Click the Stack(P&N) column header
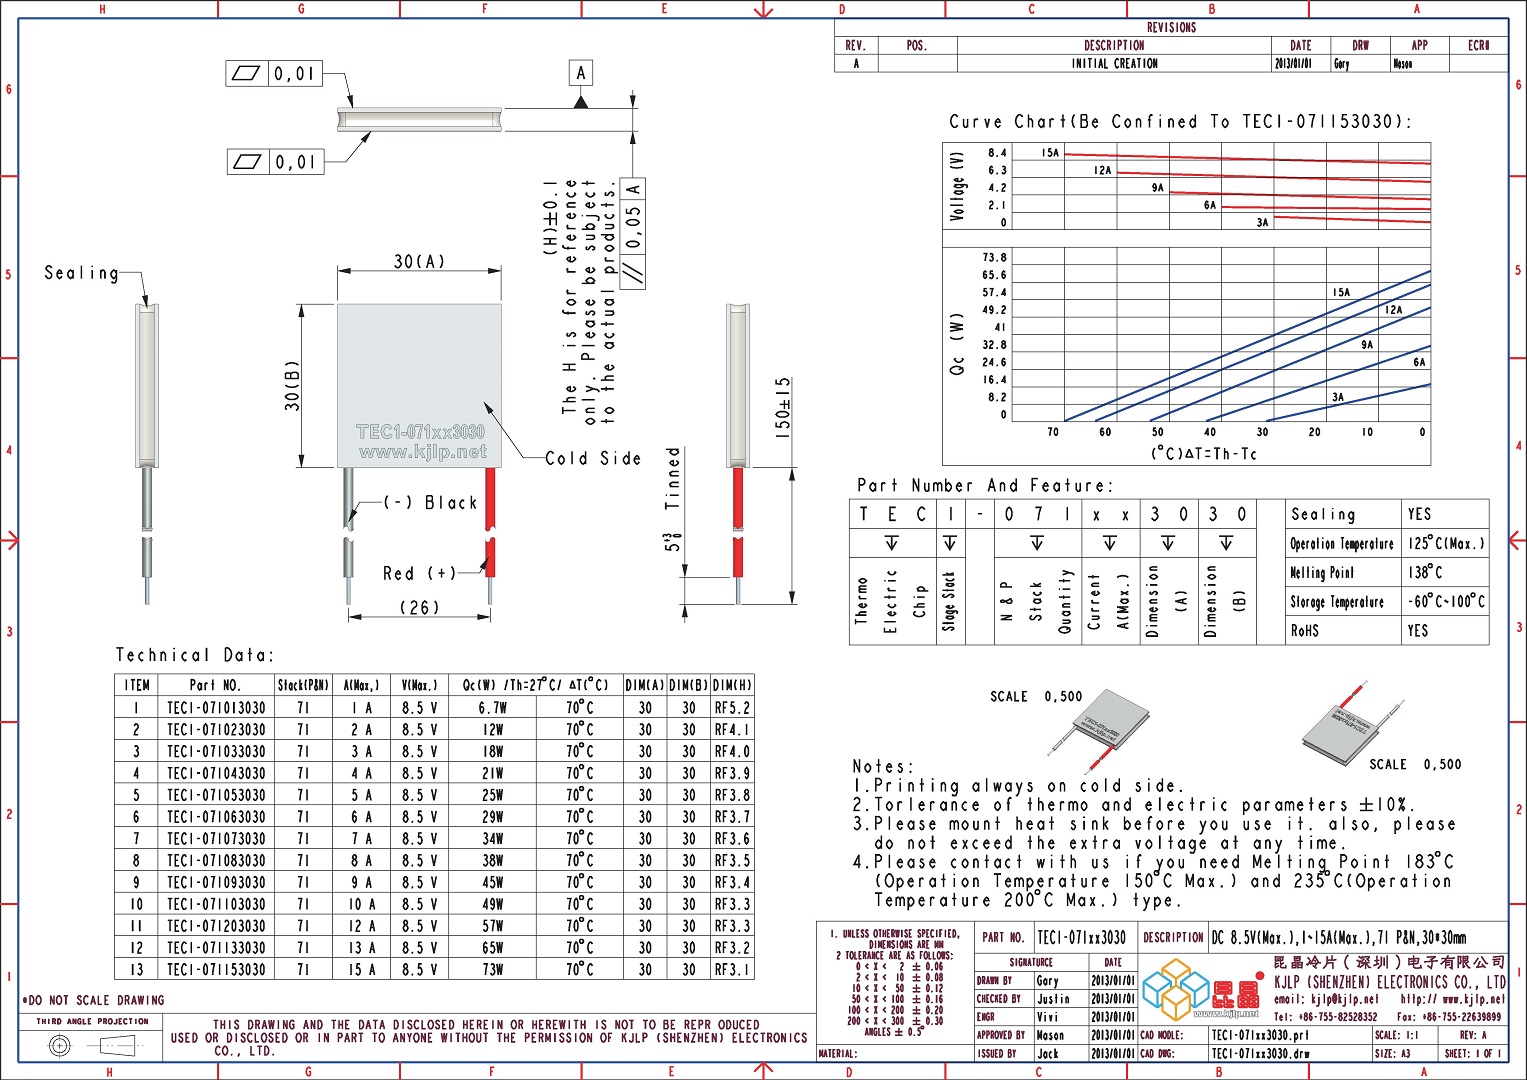 (x=303, y=686)
